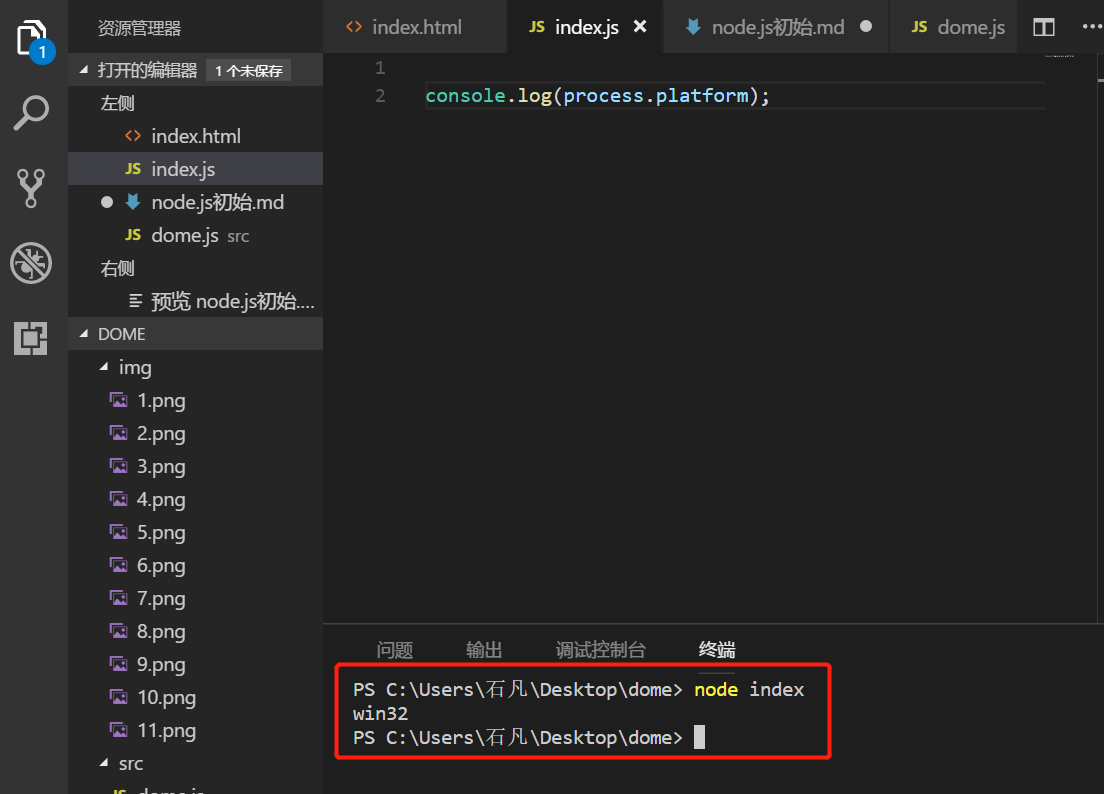The image size is (1104, 794).
Task: Open the 问题 panel tab
Action: [x=394, y=650]
